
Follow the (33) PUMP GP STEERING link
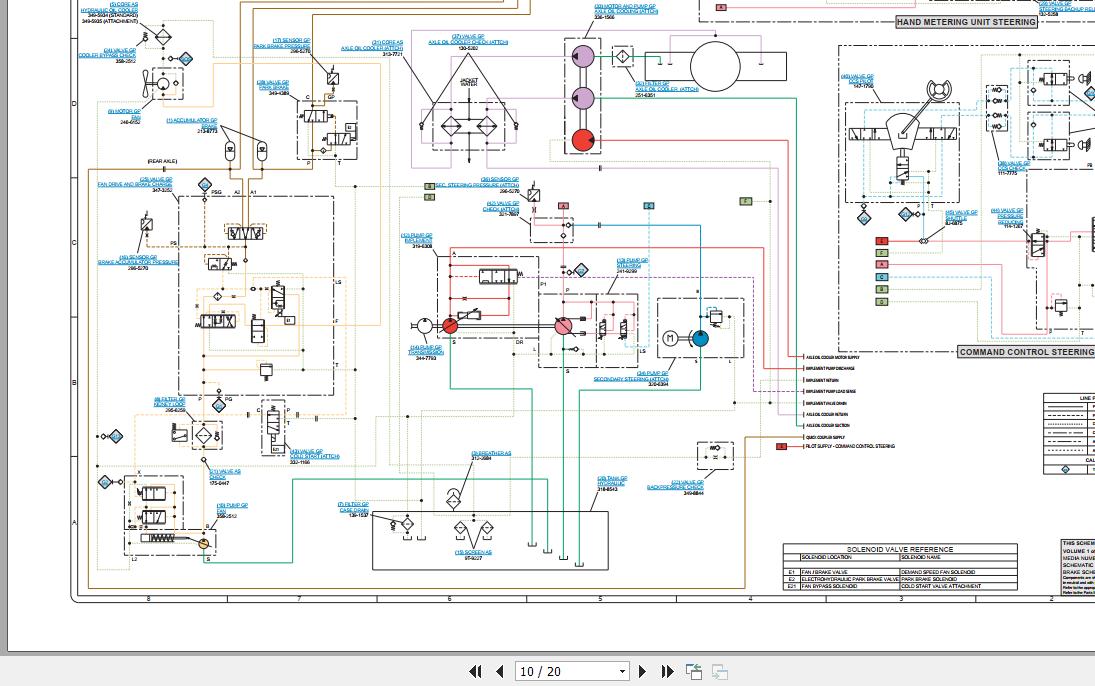pos(633,260)
